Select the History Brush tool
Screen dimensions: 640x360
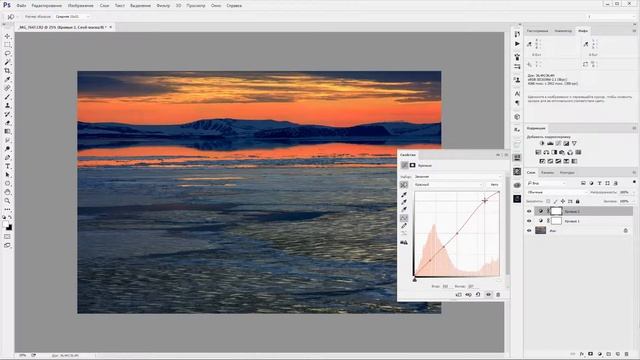click(x=7, y=114)
